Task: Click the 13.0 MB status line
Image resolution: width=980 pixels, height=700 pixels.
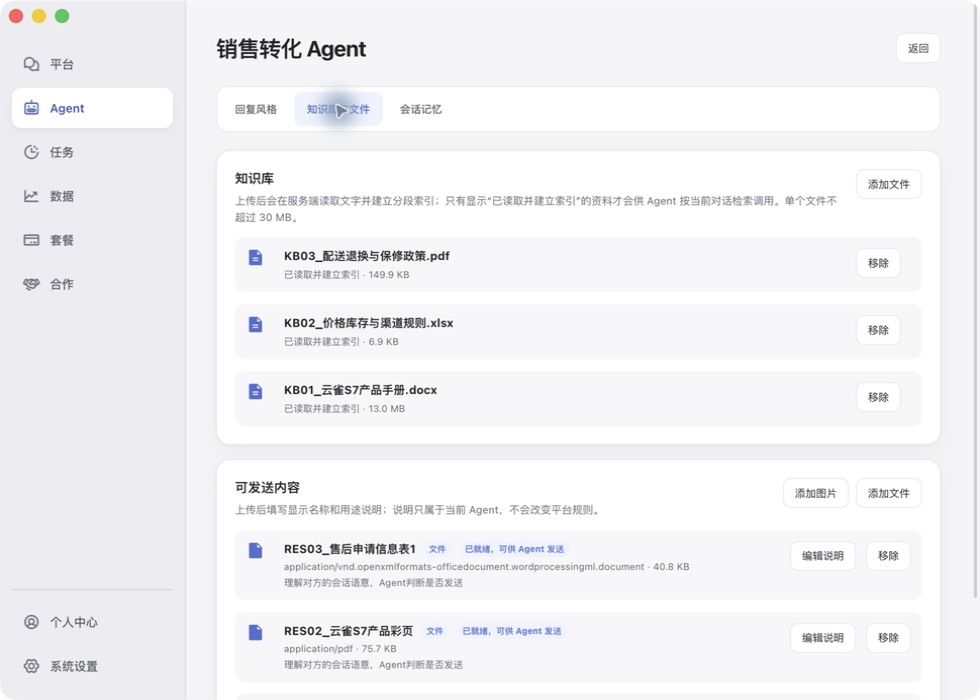Action: tap(344, 408)
